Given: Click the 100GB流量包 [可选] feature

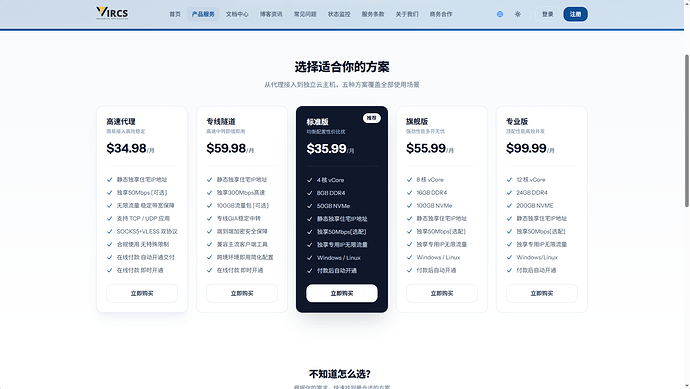Looking at the screenshot, I should click(242, 206).
